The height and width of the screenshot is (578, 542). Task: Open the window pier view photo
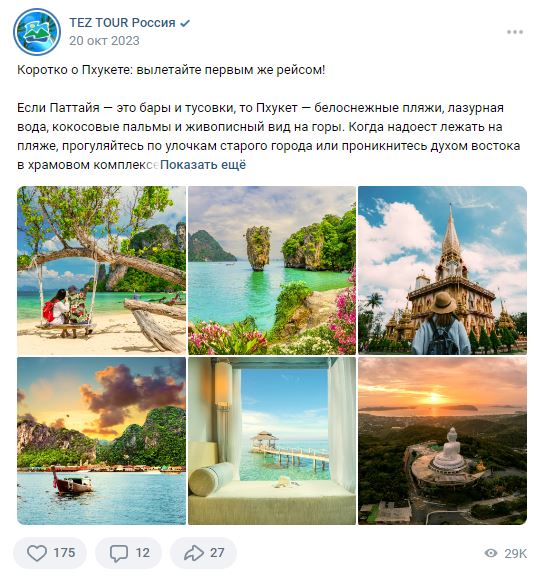[272, 441]
